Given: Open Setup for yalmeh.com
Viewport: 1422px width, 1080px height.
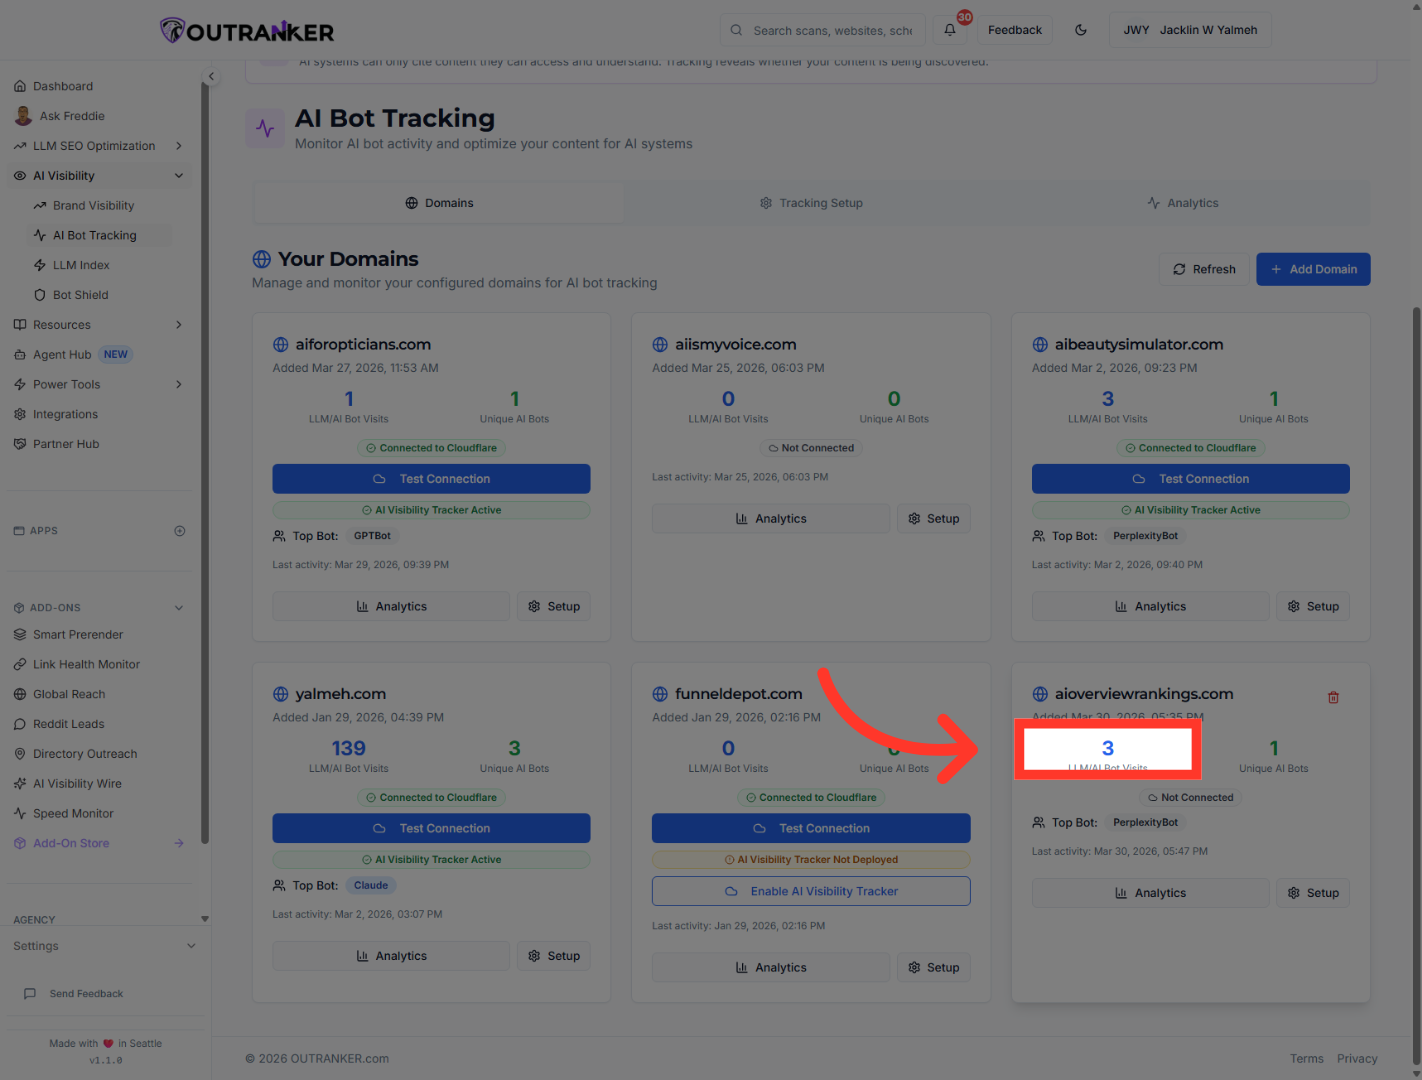Looking at the screenshot, I should click(554, 957).
